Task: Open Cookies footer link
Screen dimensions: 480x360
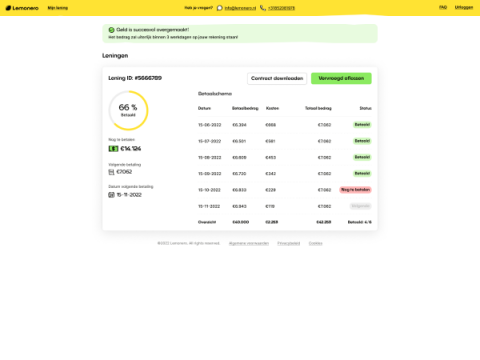Action: coord(315,243)
